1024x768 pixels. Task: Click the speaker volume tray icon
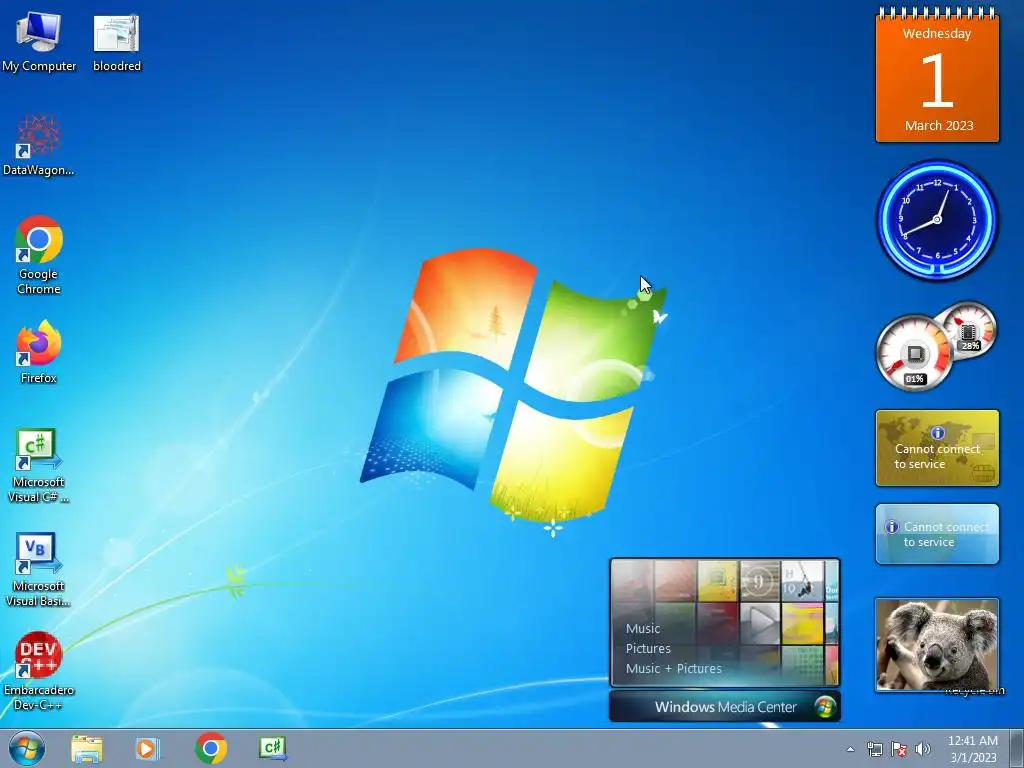tap(923, 749)
